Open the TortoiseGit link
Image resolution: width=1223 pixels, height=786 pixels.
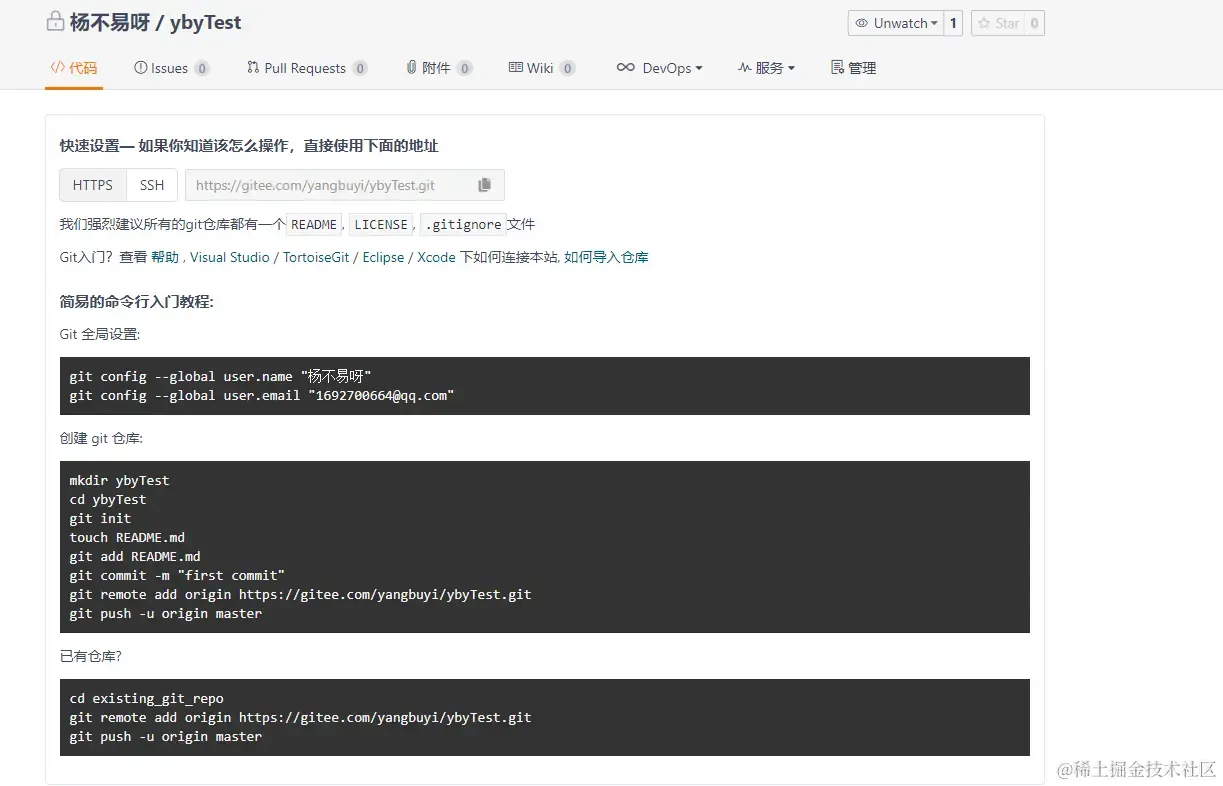click(316, 257)
